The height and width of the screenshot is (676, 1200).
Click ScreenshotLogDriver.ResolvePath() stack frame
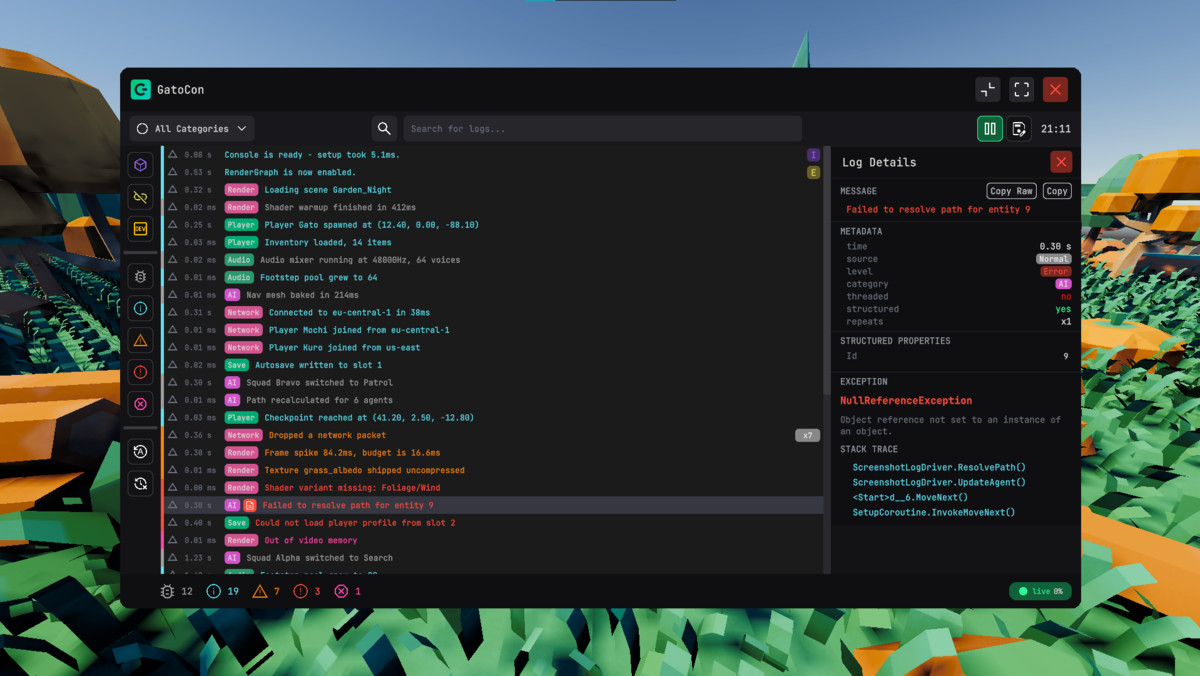click(x=939, y=467)
